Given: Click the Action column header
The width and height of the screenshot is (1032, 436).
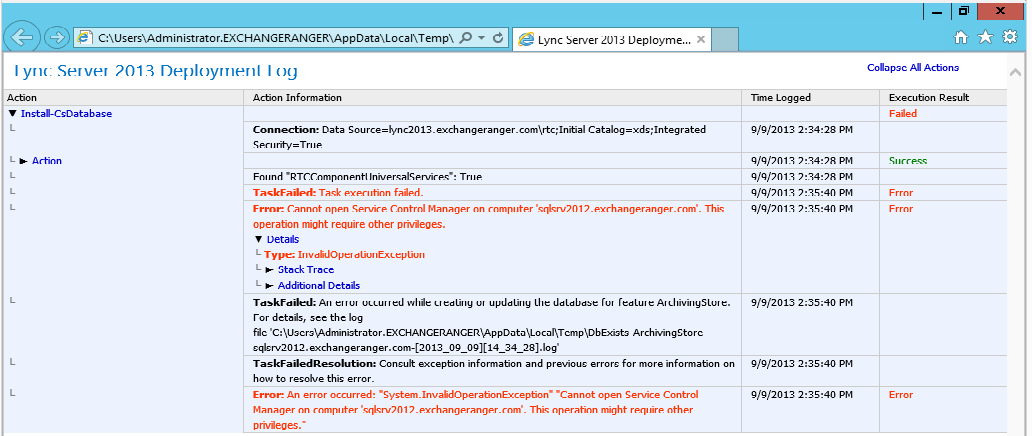Looking at the screenshot, I should (x=22, y=97).
